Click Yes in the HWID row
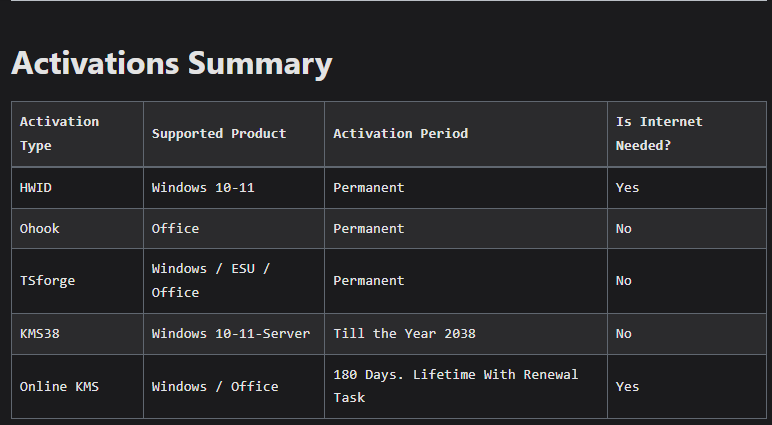Viewport: 772px width, 425px height. [627, 187]
